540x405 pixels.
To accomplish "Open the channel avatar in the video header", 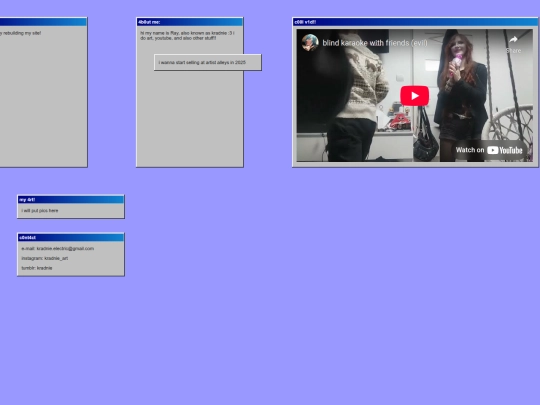I will [310, 43].
